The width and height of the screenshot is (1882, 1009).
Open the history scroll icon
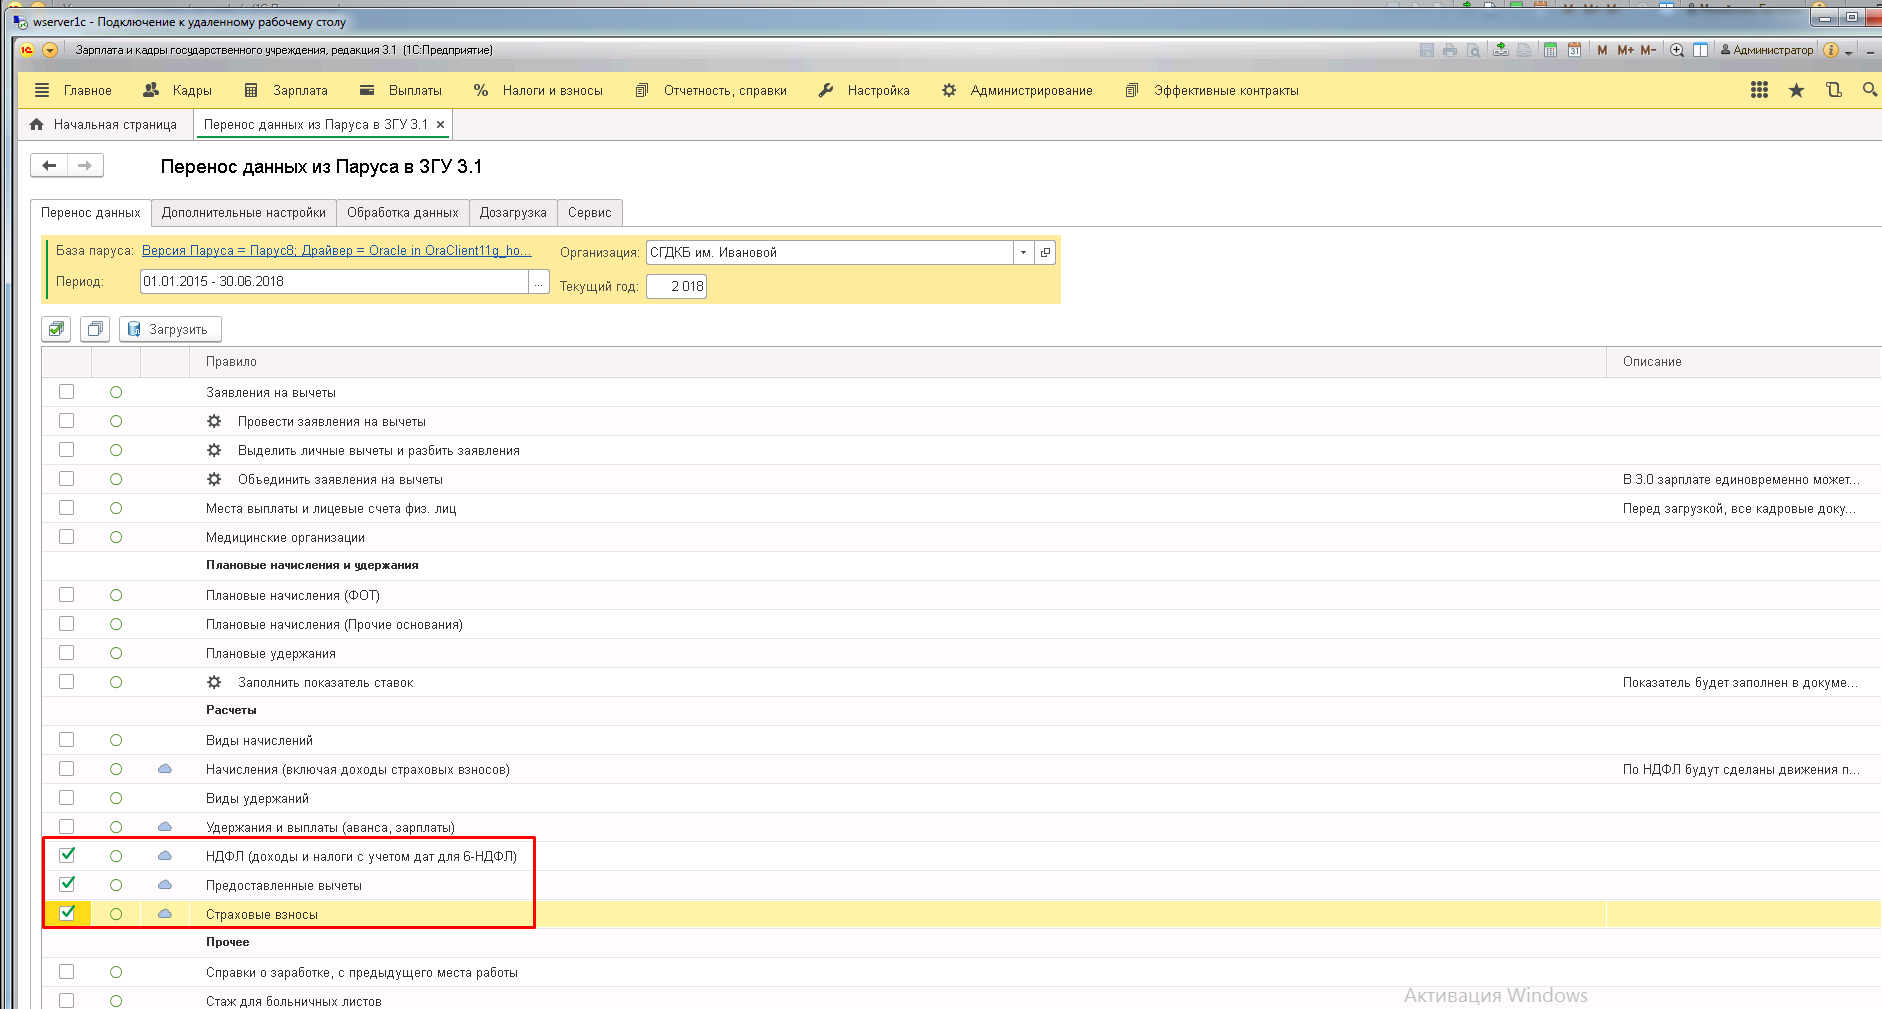1833,90
